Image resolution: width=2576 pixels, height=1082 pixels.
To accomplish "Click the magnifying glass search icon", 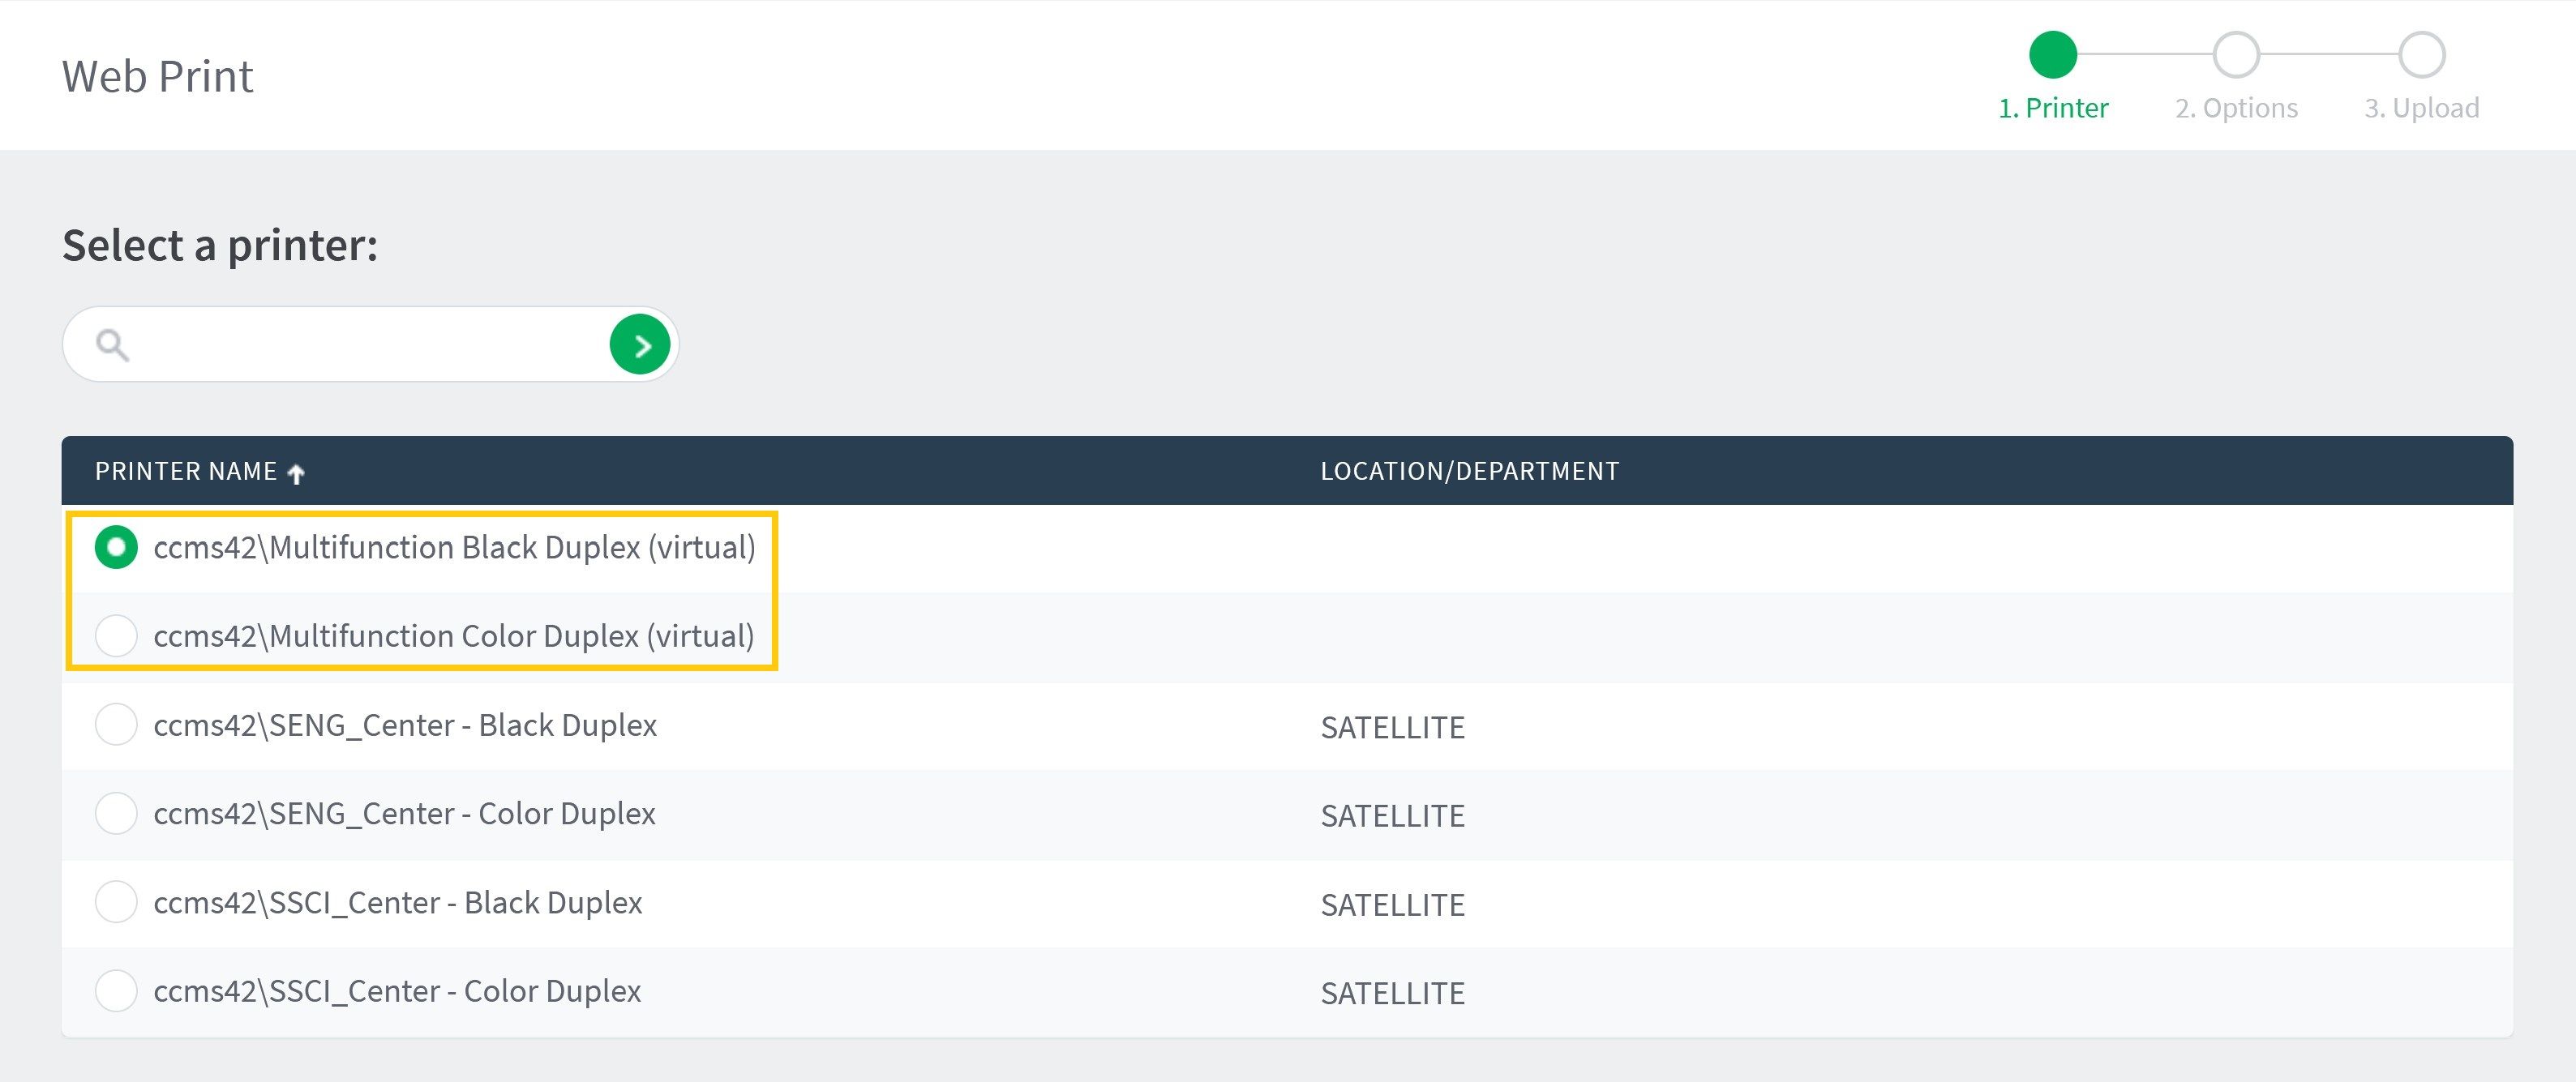I will (x=112, y=345).
